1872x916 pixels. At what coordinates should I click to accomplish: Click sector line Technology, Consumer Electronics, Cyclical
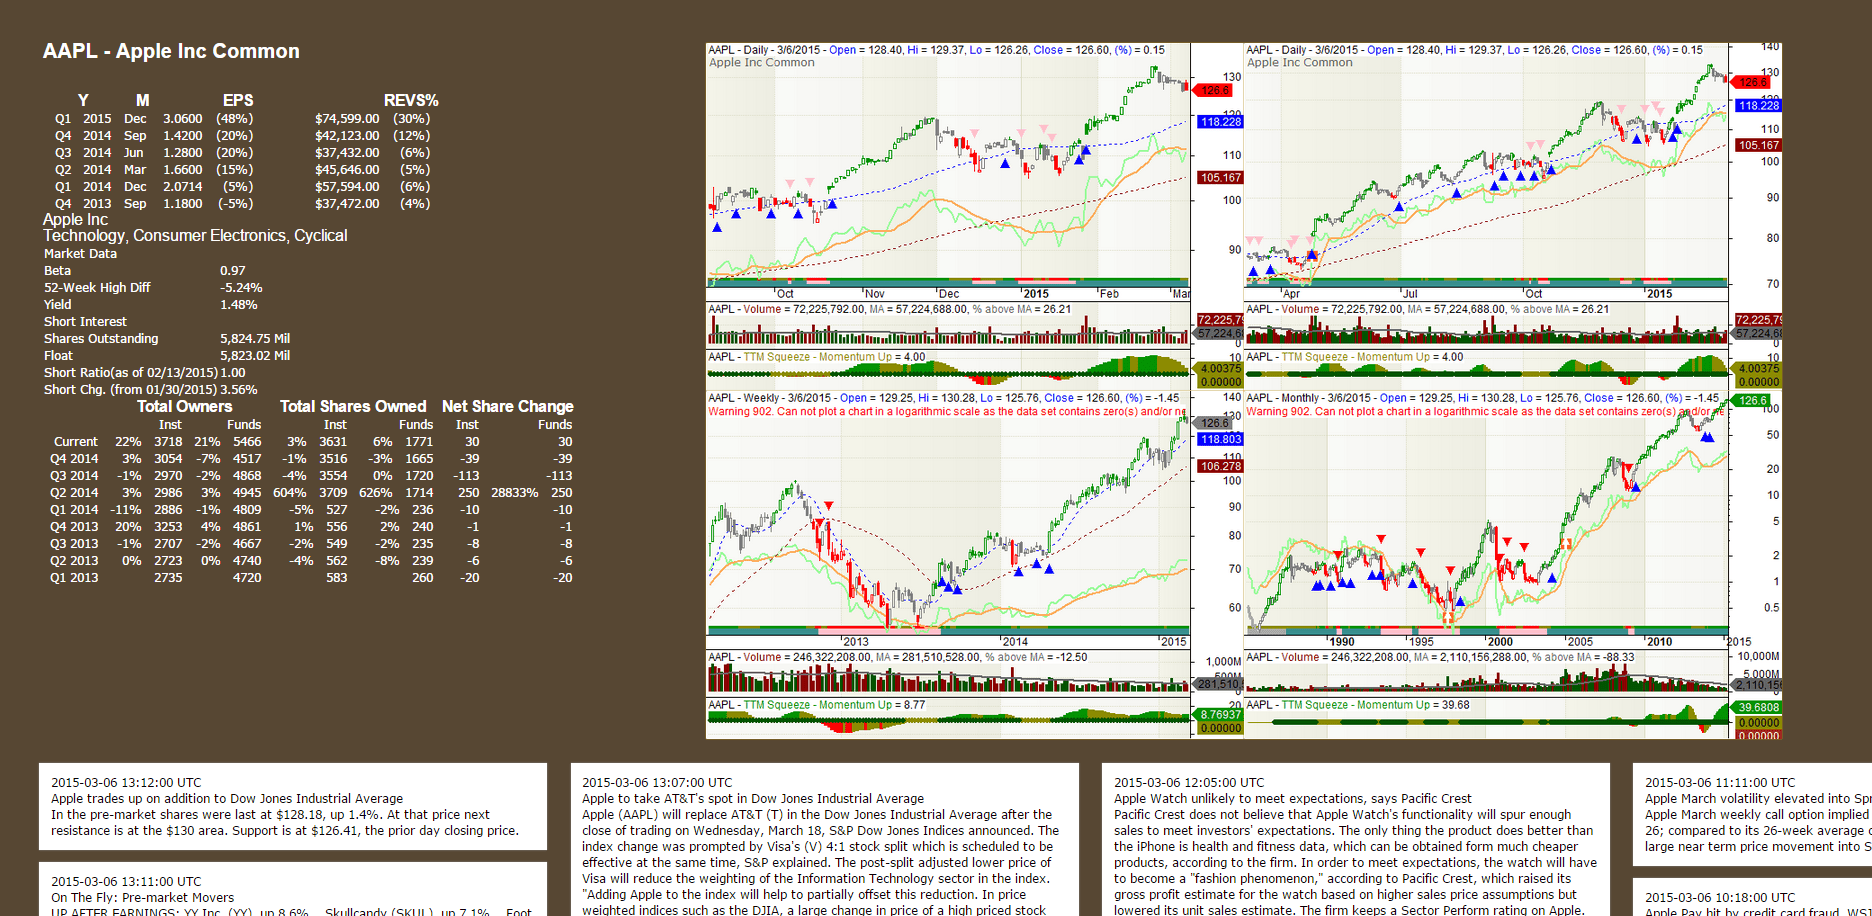(x=195, y=235)
